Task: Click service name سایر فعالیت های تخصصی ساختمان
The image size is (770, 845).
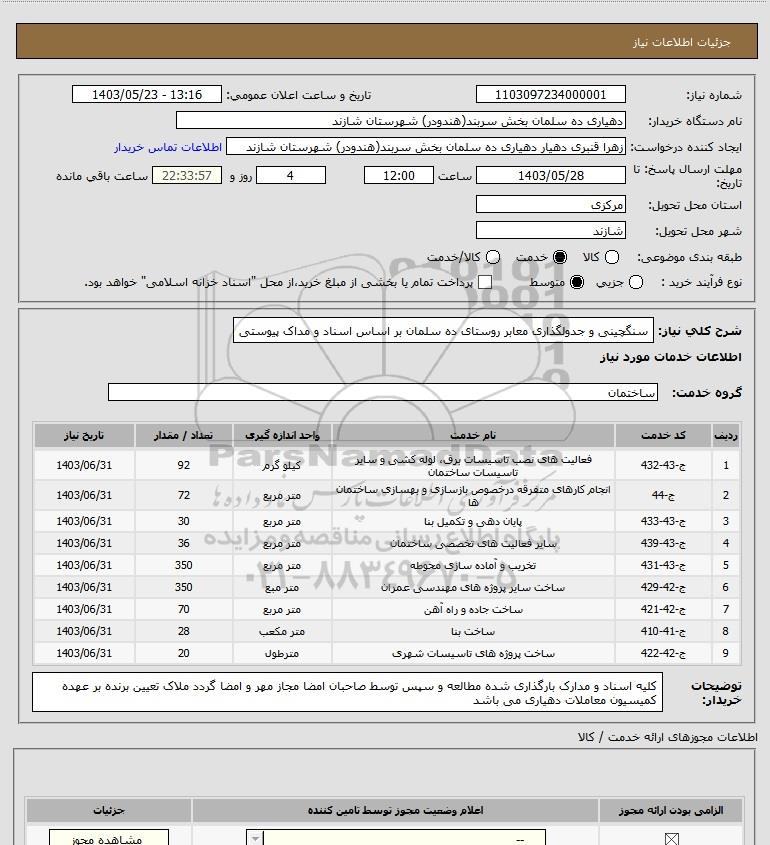Action: click(473, 544)
